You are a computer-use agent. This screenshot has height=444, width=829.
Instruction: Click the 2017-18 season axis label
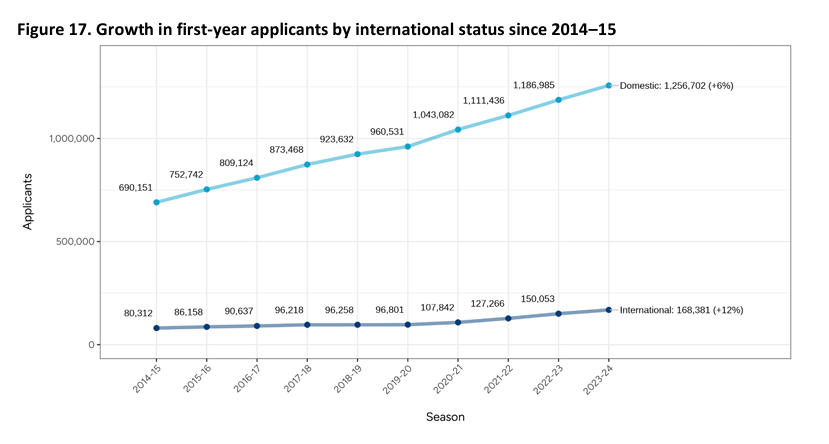point(297,378)
